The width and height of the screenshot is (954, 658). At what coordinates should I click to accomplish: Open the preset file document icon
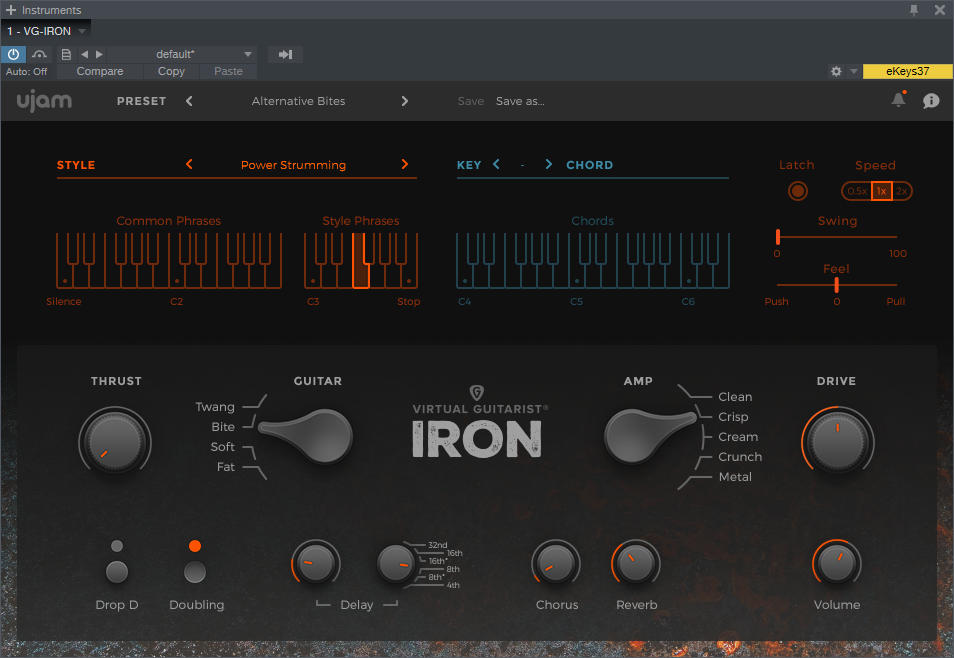coord(66,54)
